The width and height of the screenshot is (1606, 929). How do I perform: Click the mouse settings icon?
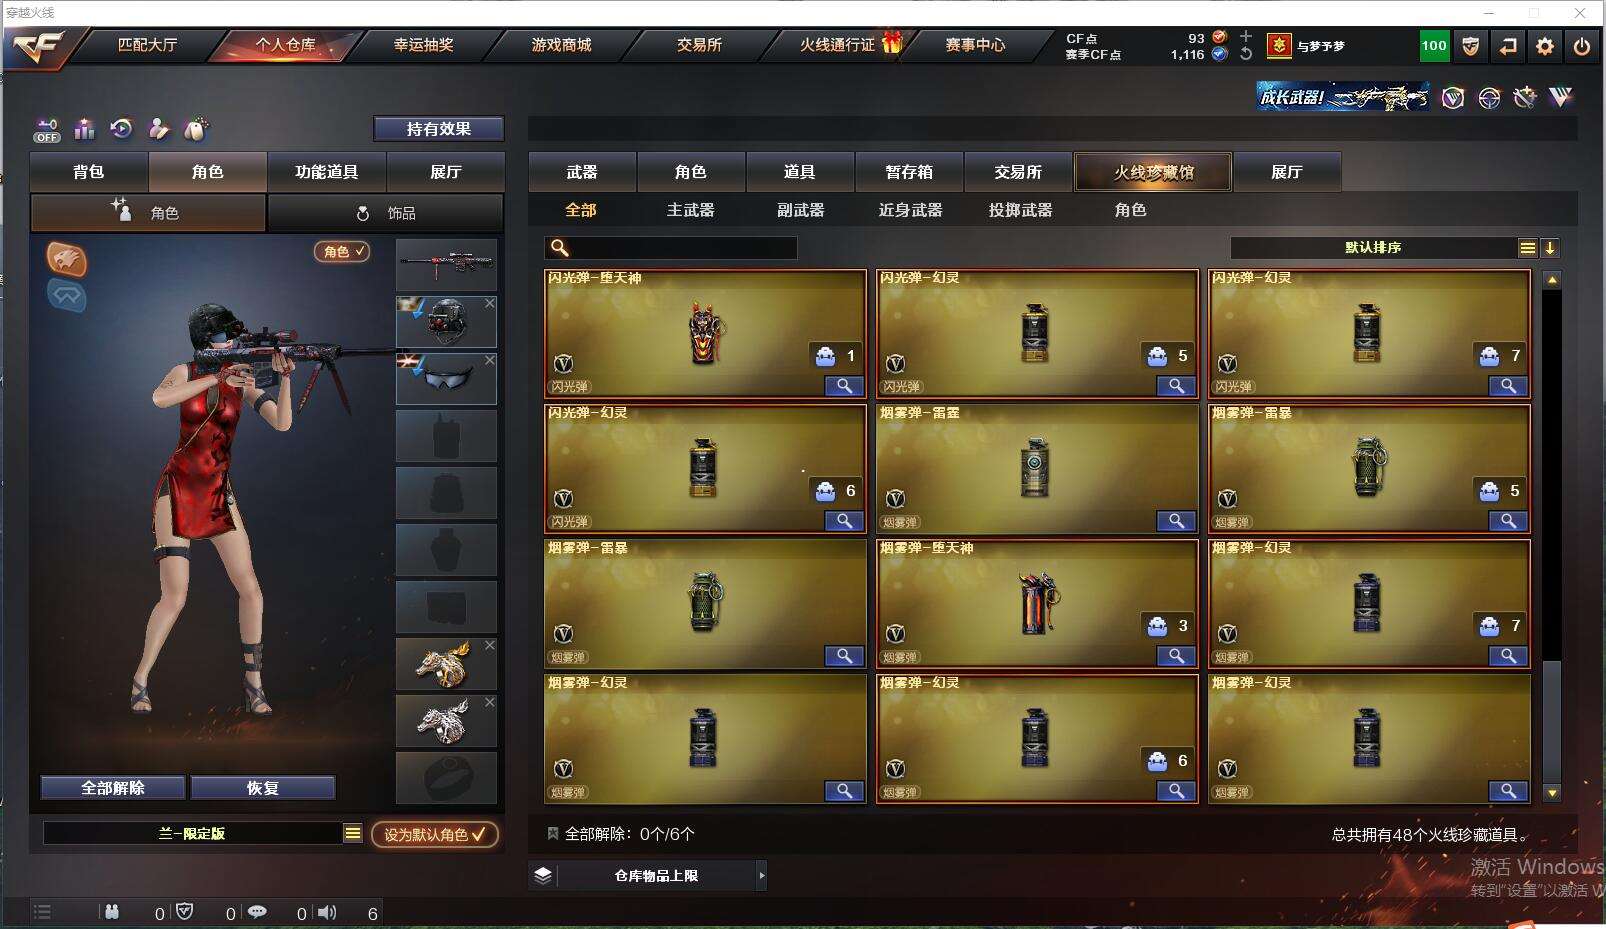tap(196, 129)
